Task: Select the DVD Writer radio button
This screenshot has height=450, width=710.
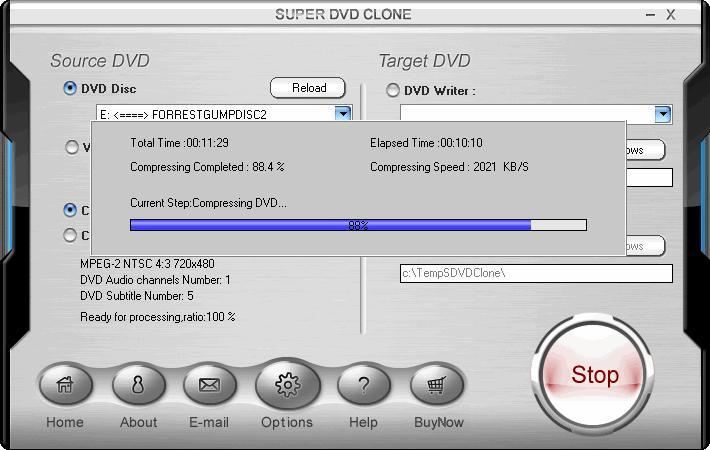Action: tap(393, 90)
